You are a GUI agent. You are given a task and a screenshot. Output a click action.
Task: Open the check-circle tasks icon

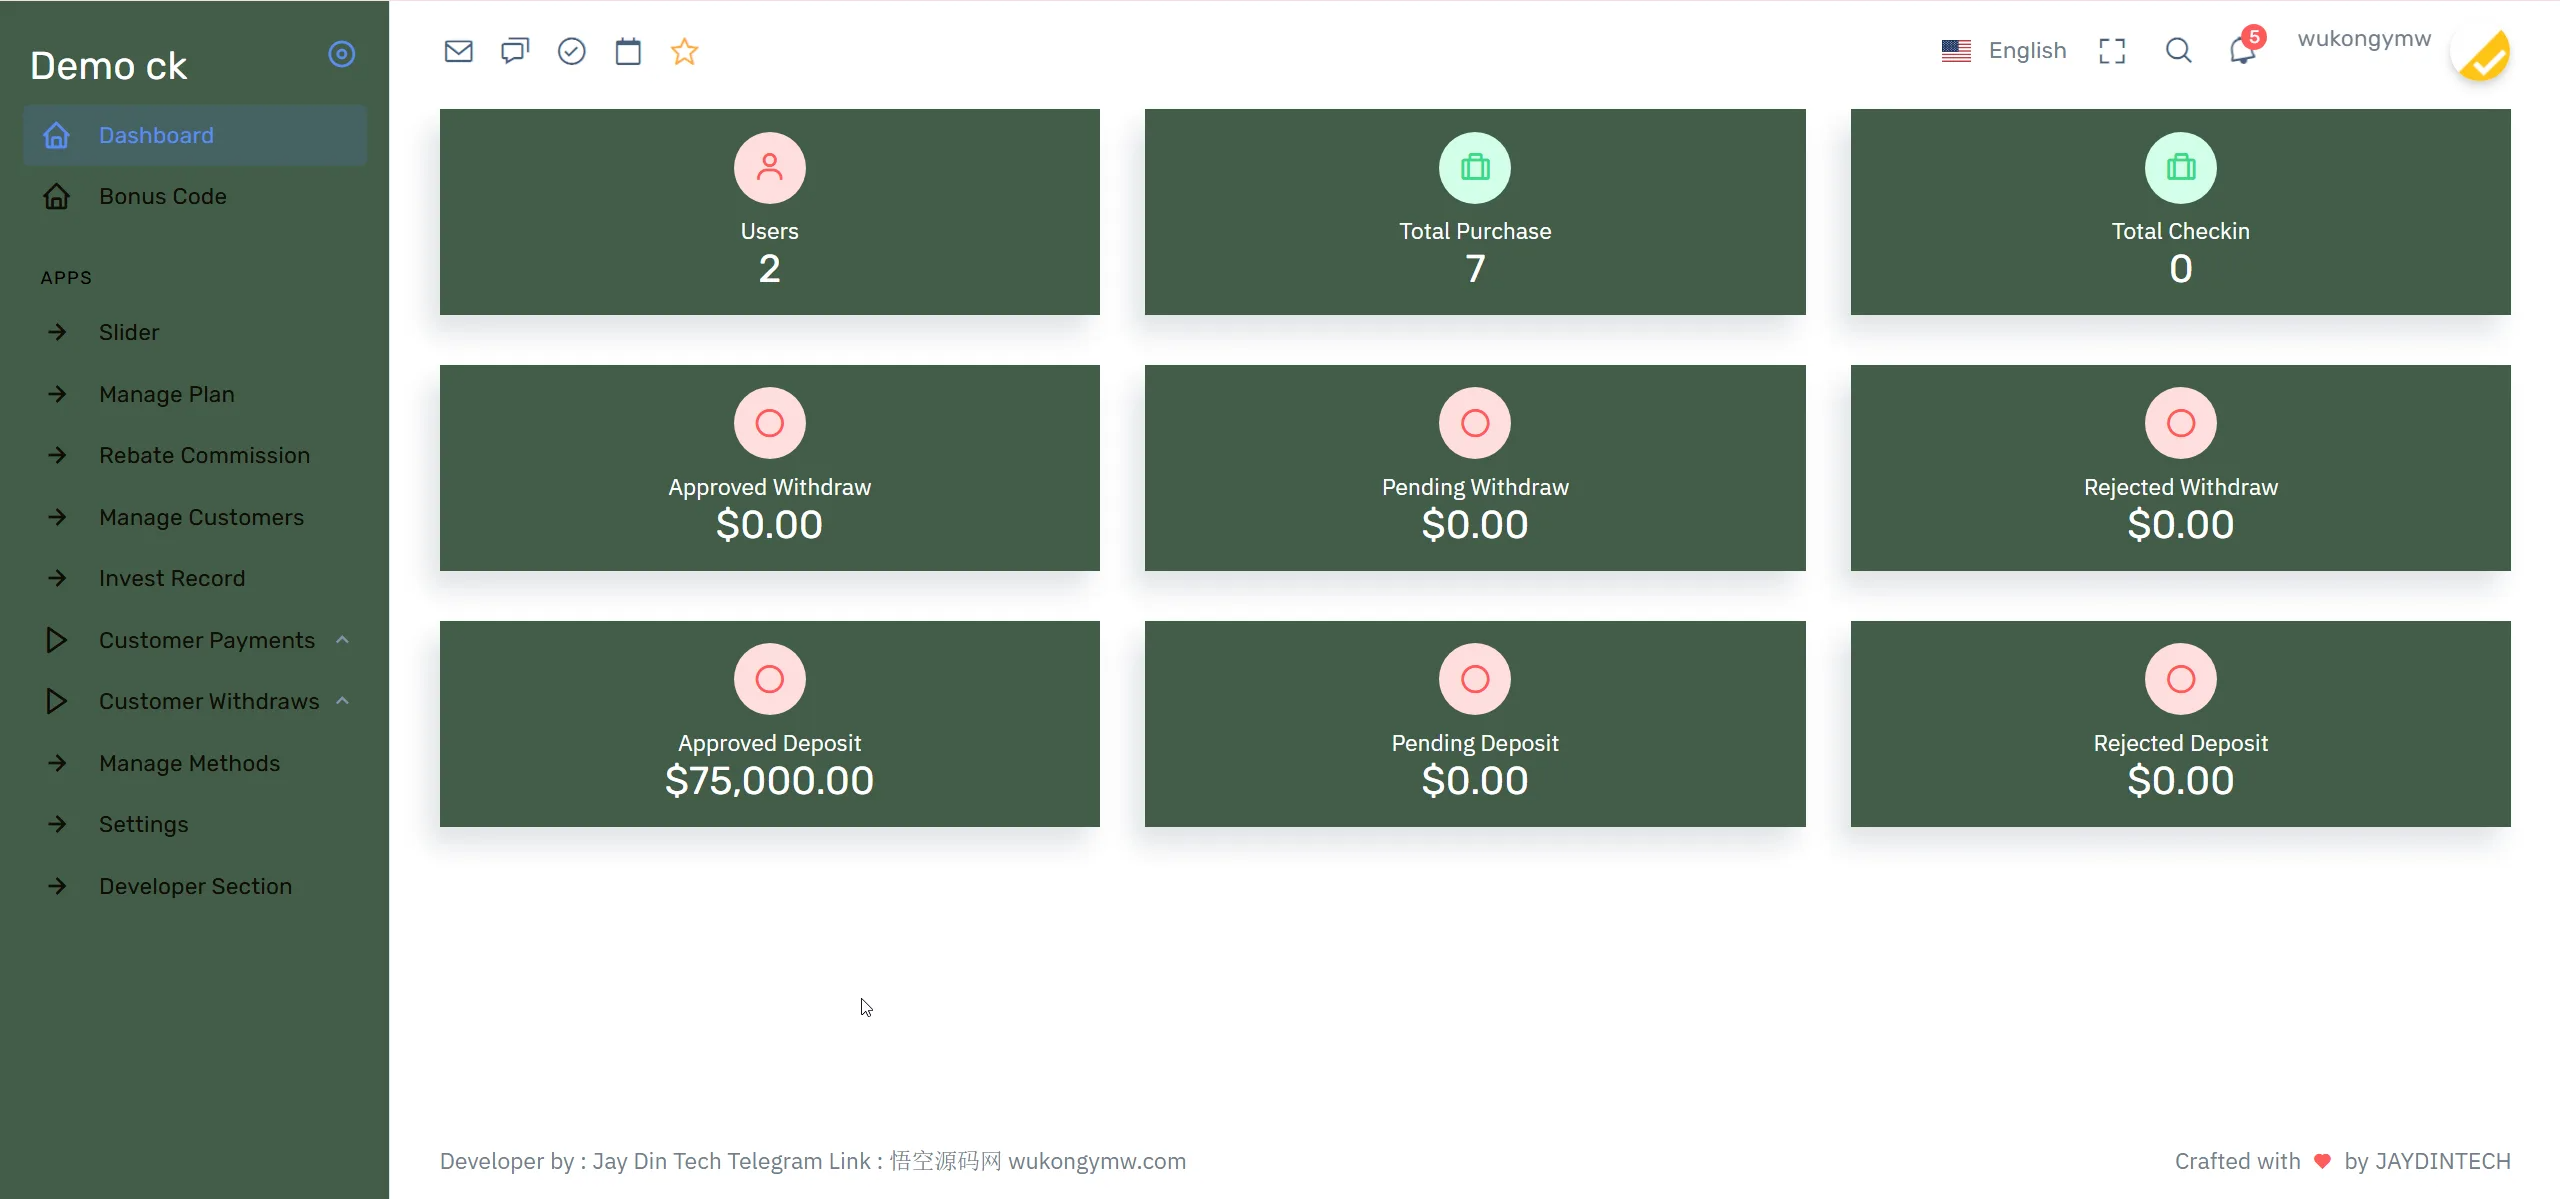click(x=571, y=51)
